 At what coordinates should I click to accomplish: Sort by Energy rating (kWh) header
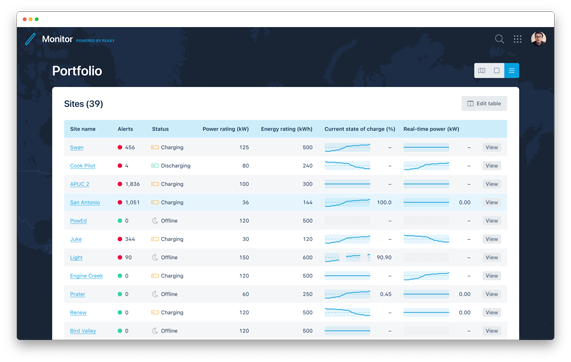(x=287, y=129)
